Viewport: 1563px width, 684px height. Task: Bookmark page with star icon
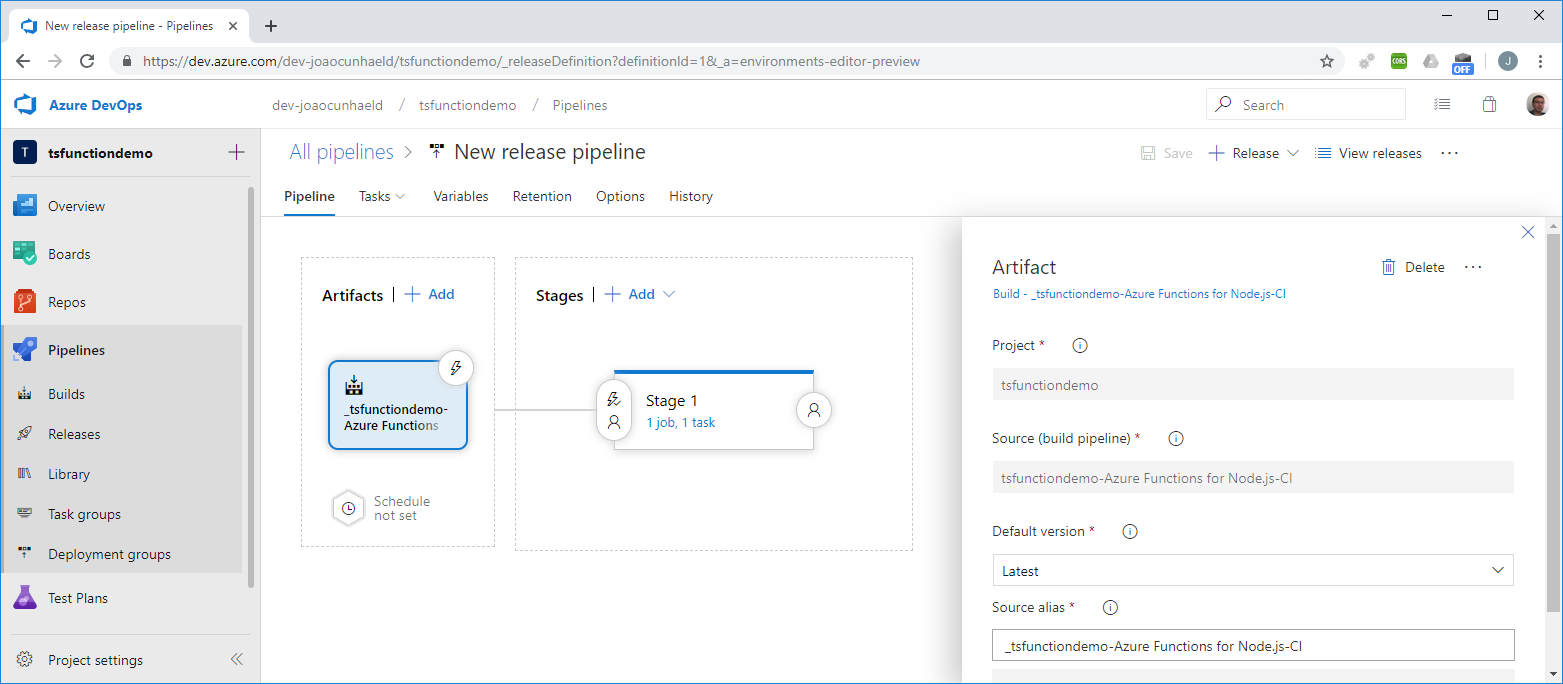tap(1327, 61)
